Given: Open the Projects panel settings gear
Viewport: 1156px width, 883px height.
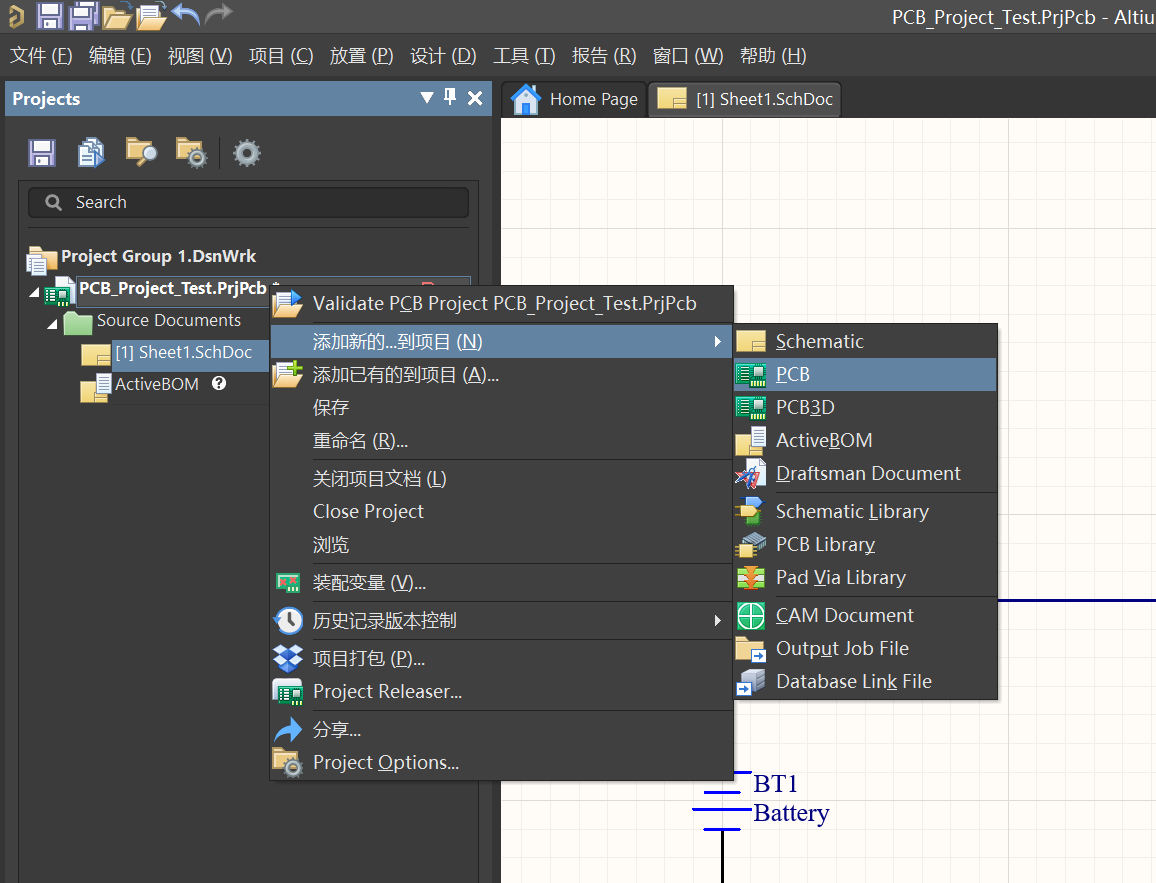Looking at the screenshot, I should pyautogui.click(x=246, y=153).
